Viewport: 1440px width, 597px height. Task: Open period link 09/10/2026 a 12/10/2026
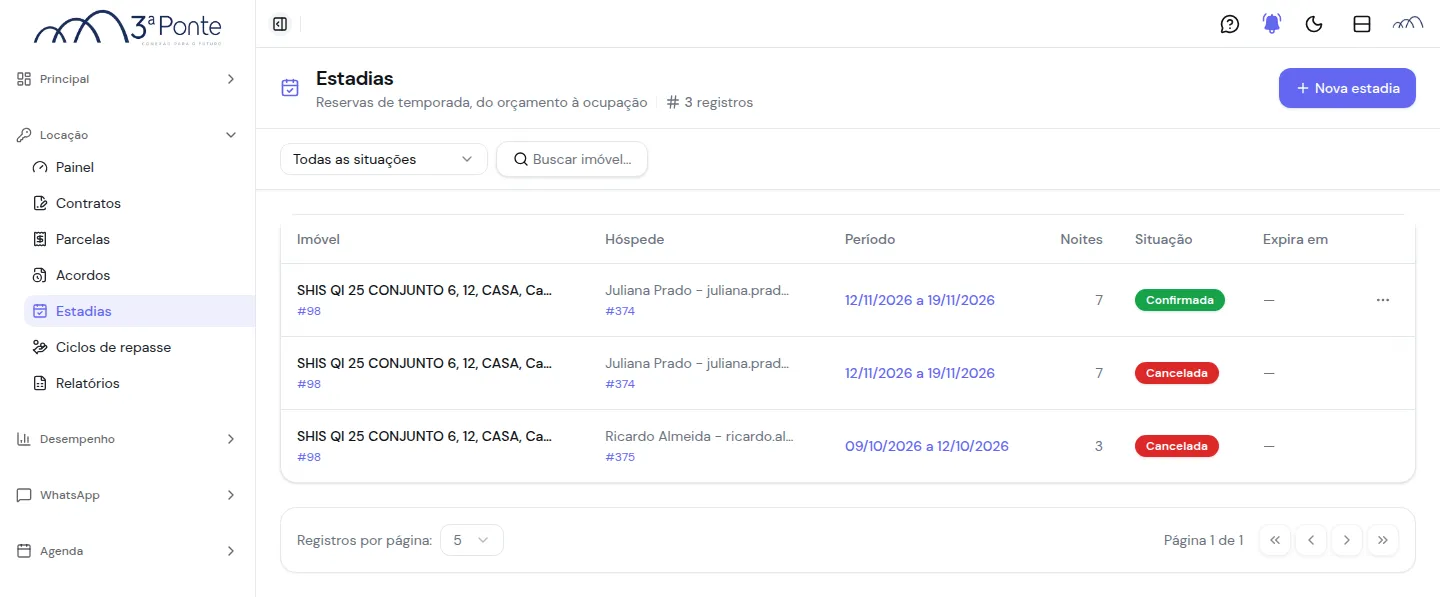click(x=927, y=446)
